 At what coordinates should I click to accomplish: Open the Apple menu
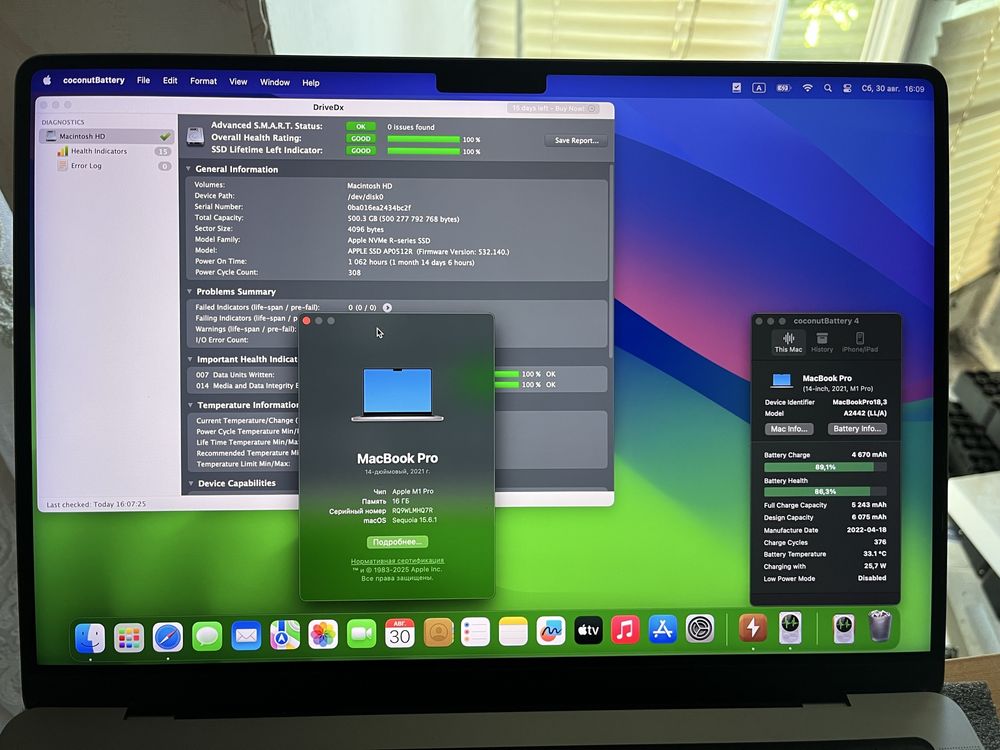point(47,80)
